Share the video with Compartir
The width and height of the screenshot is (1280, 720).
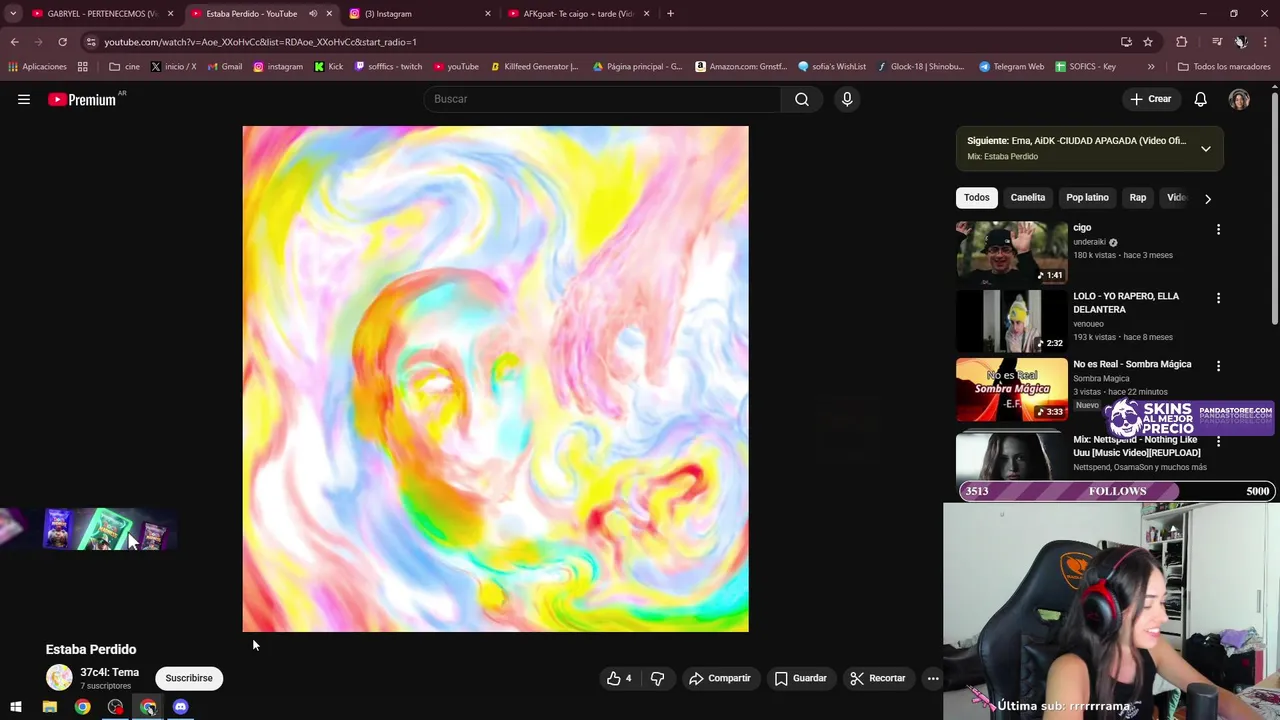[720, 678]
